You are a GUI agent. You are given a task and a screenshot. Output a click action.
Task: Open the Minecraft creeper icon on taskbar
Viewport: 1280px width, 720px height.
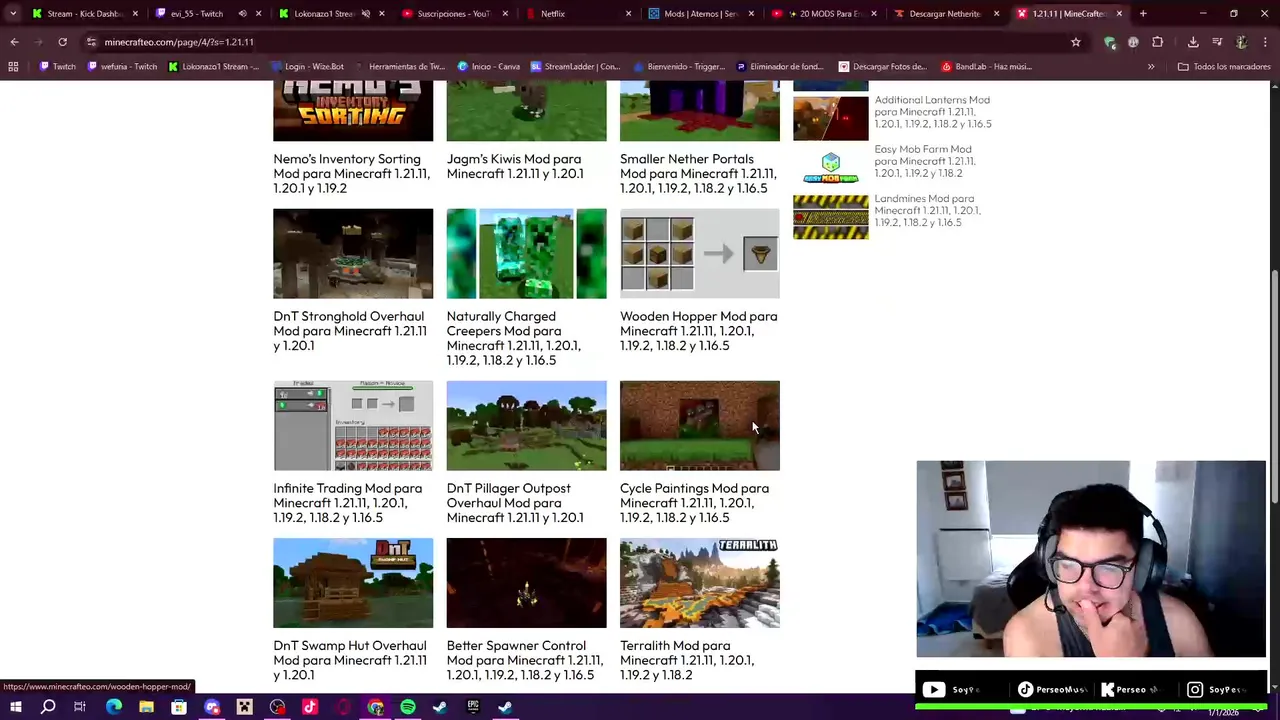pyautogui.click(x=244, y=707)
